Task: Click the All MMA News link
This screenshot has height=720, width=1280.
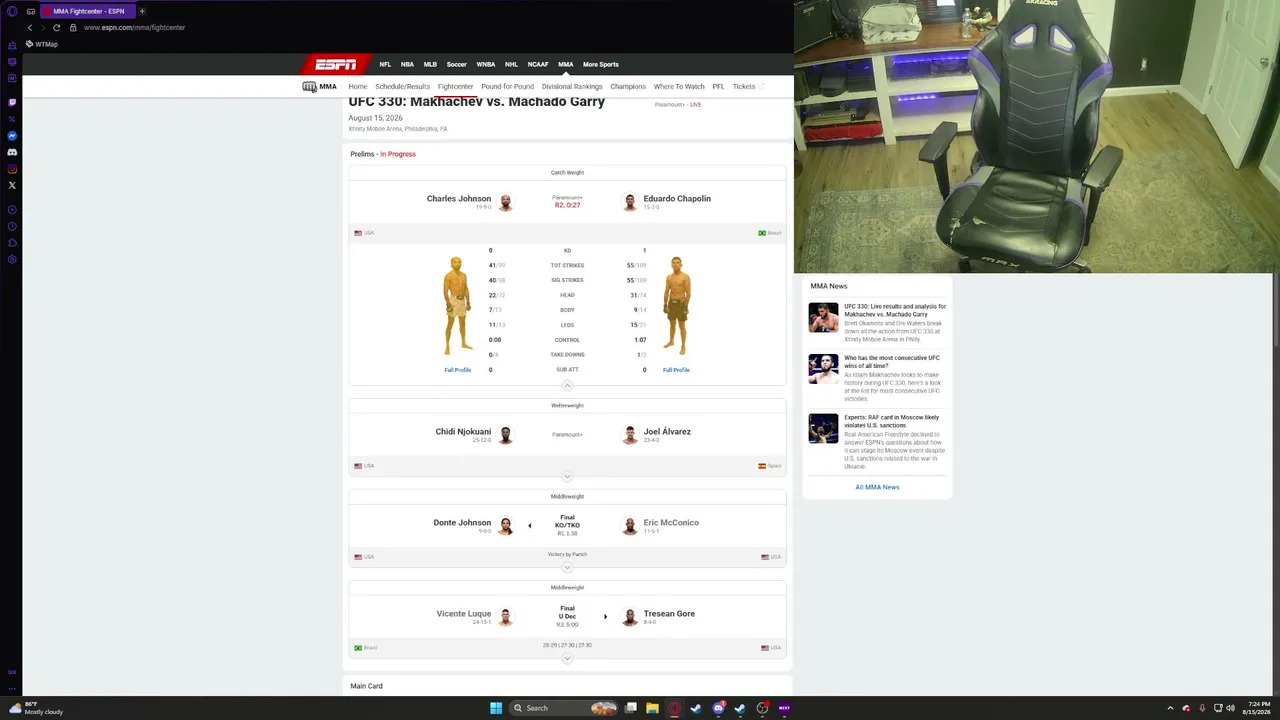Action: click(877, 487)
